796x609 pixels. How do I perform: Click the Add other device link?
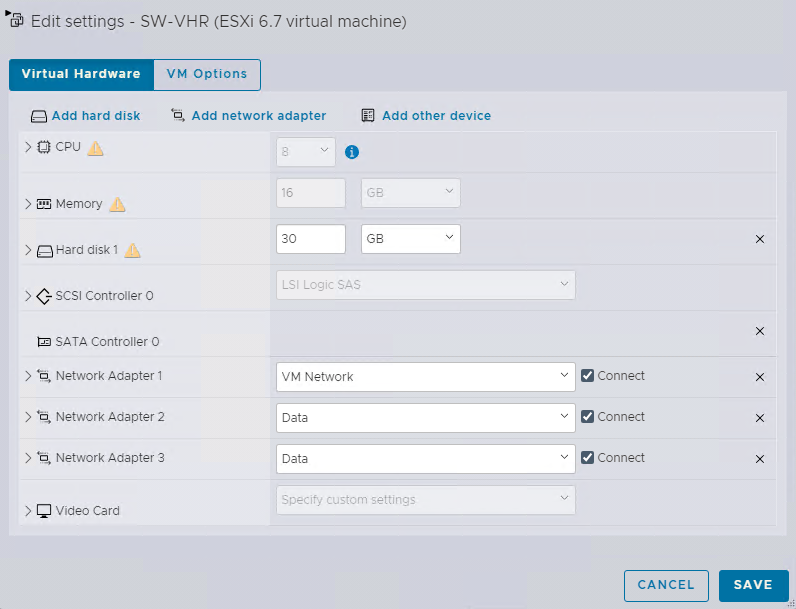[x=437, y=116]
